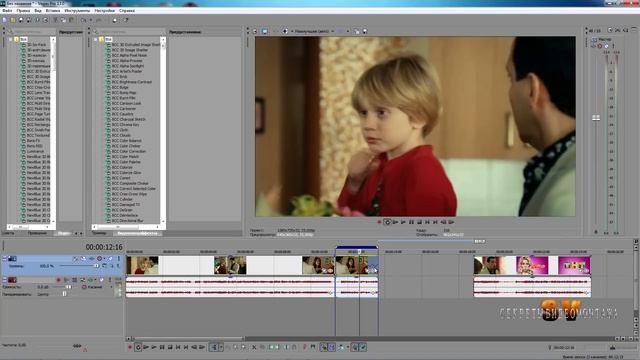Viewport: 640px width, 360px height.
Task: Create a new project from the toolbar
Action: point(4,20)
